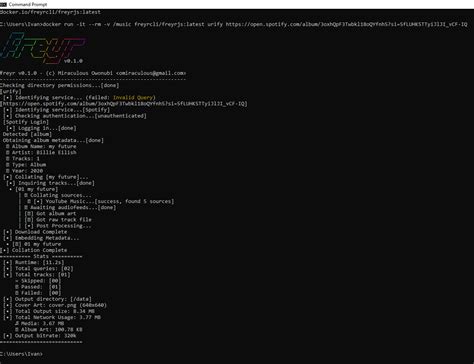This screenshot has height=364, width=474.
Task: Click the final C:\Users\Ivan prompt line
Action: (21, 354)
